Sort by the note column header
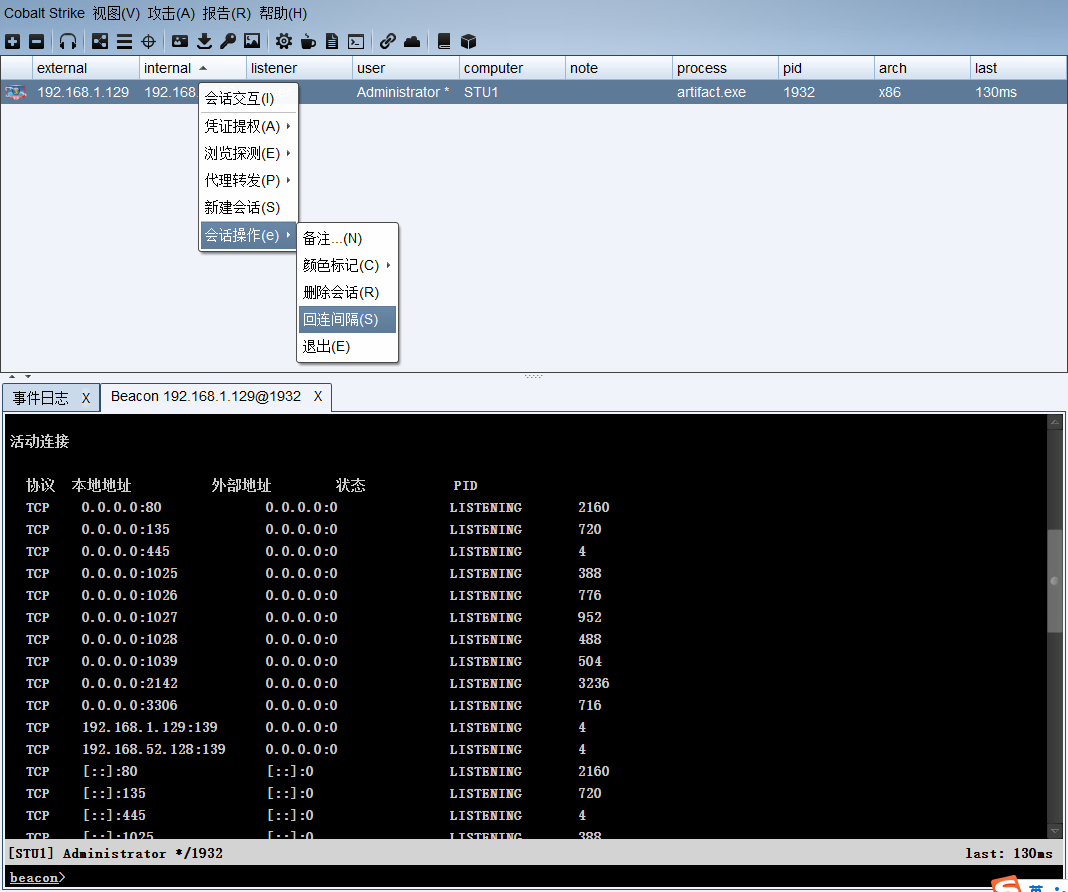1068x892 pixels. tap(618, 68)
